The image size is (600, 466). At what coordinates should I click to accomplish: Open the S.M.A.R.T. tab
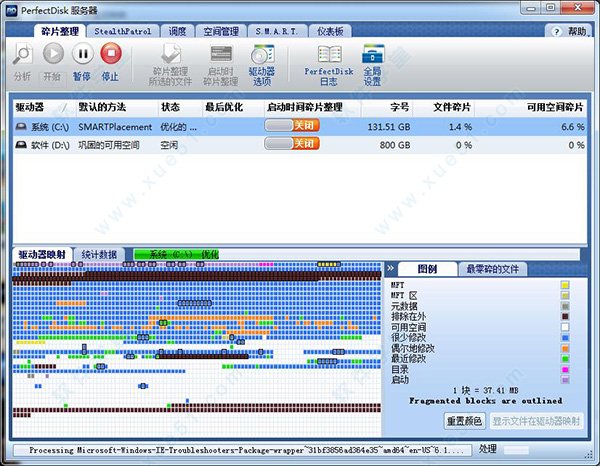point(277,31)
